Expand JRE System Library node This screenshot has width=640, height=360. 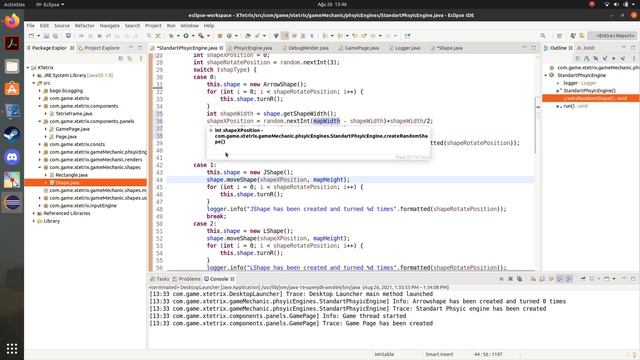click(x=34, y=76)
